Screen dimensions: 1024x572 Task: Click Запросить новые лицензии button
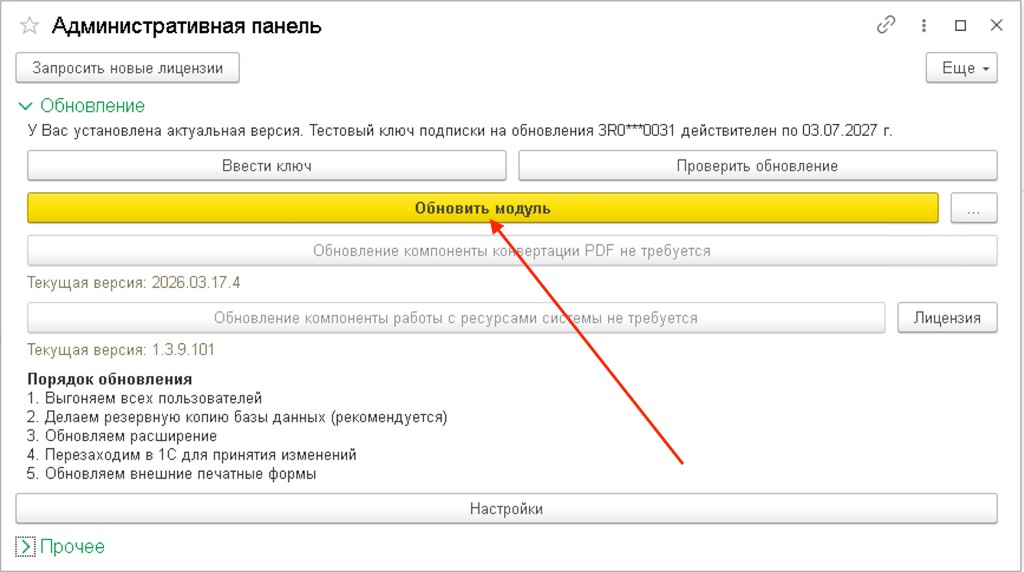coord(127,68)
